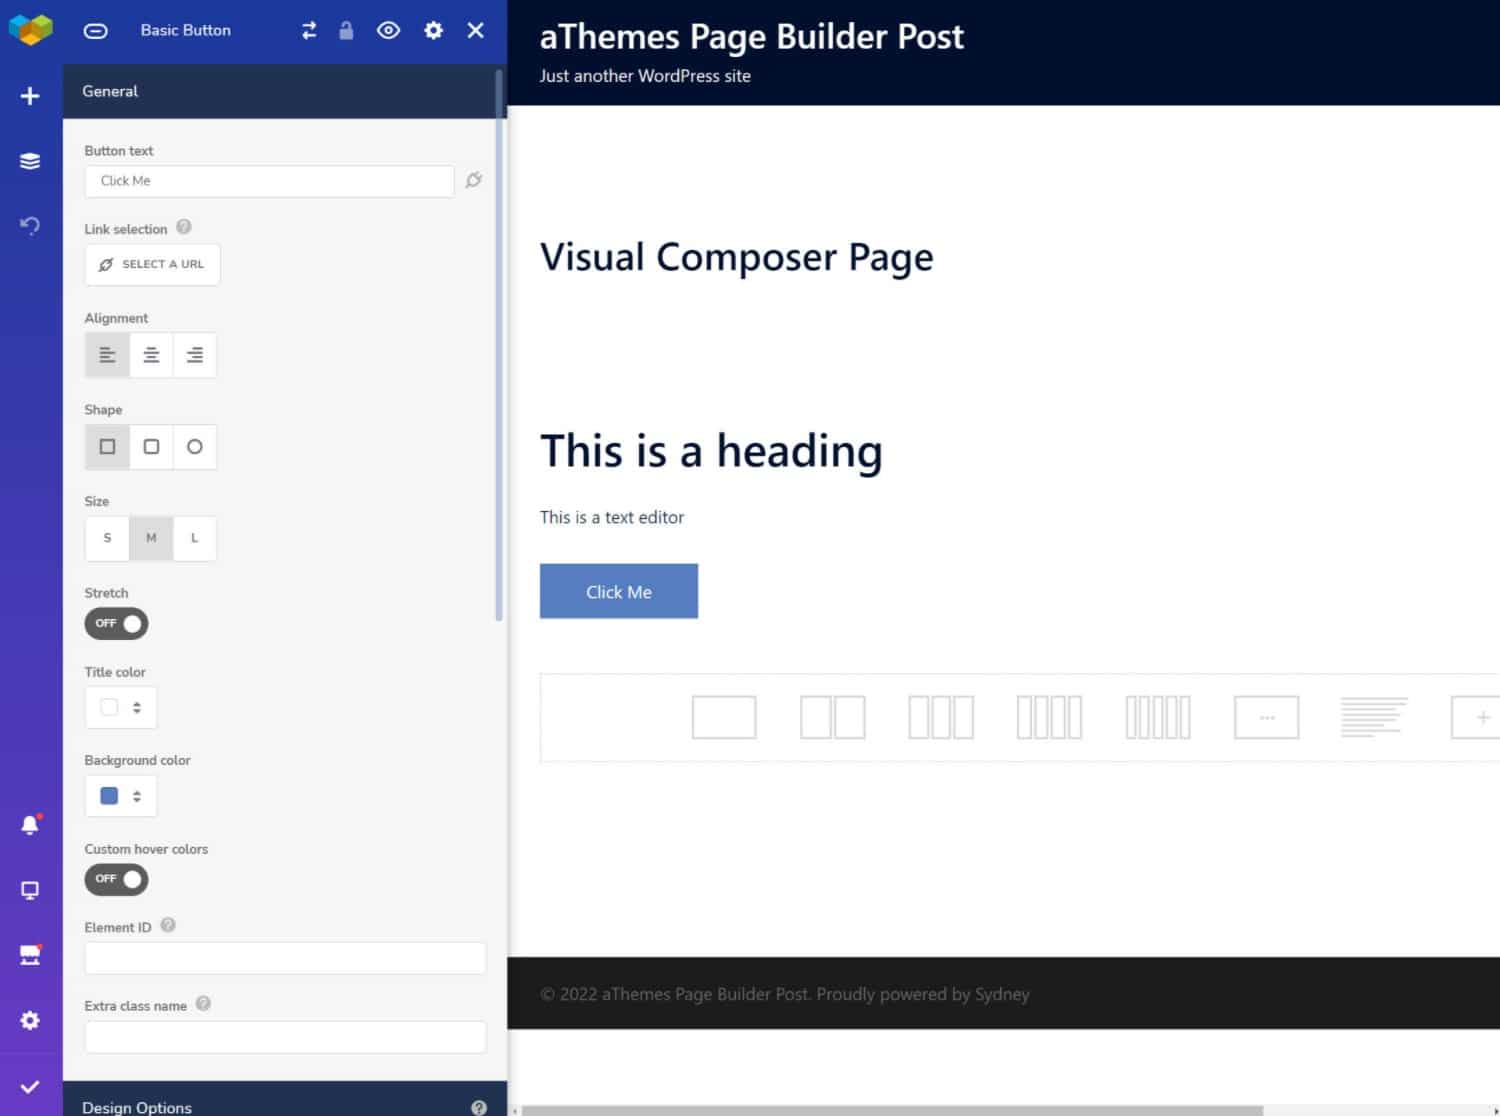The image size is (1500, 1116).
Task: Open the Visual Composer Hub store icon
Action: pos(30,955)
